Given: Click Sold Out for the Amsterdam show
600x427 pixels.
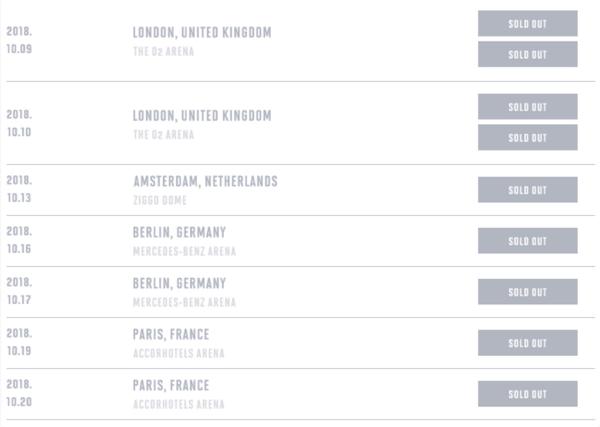Looking at the screenshot, I should pos(527,190).
